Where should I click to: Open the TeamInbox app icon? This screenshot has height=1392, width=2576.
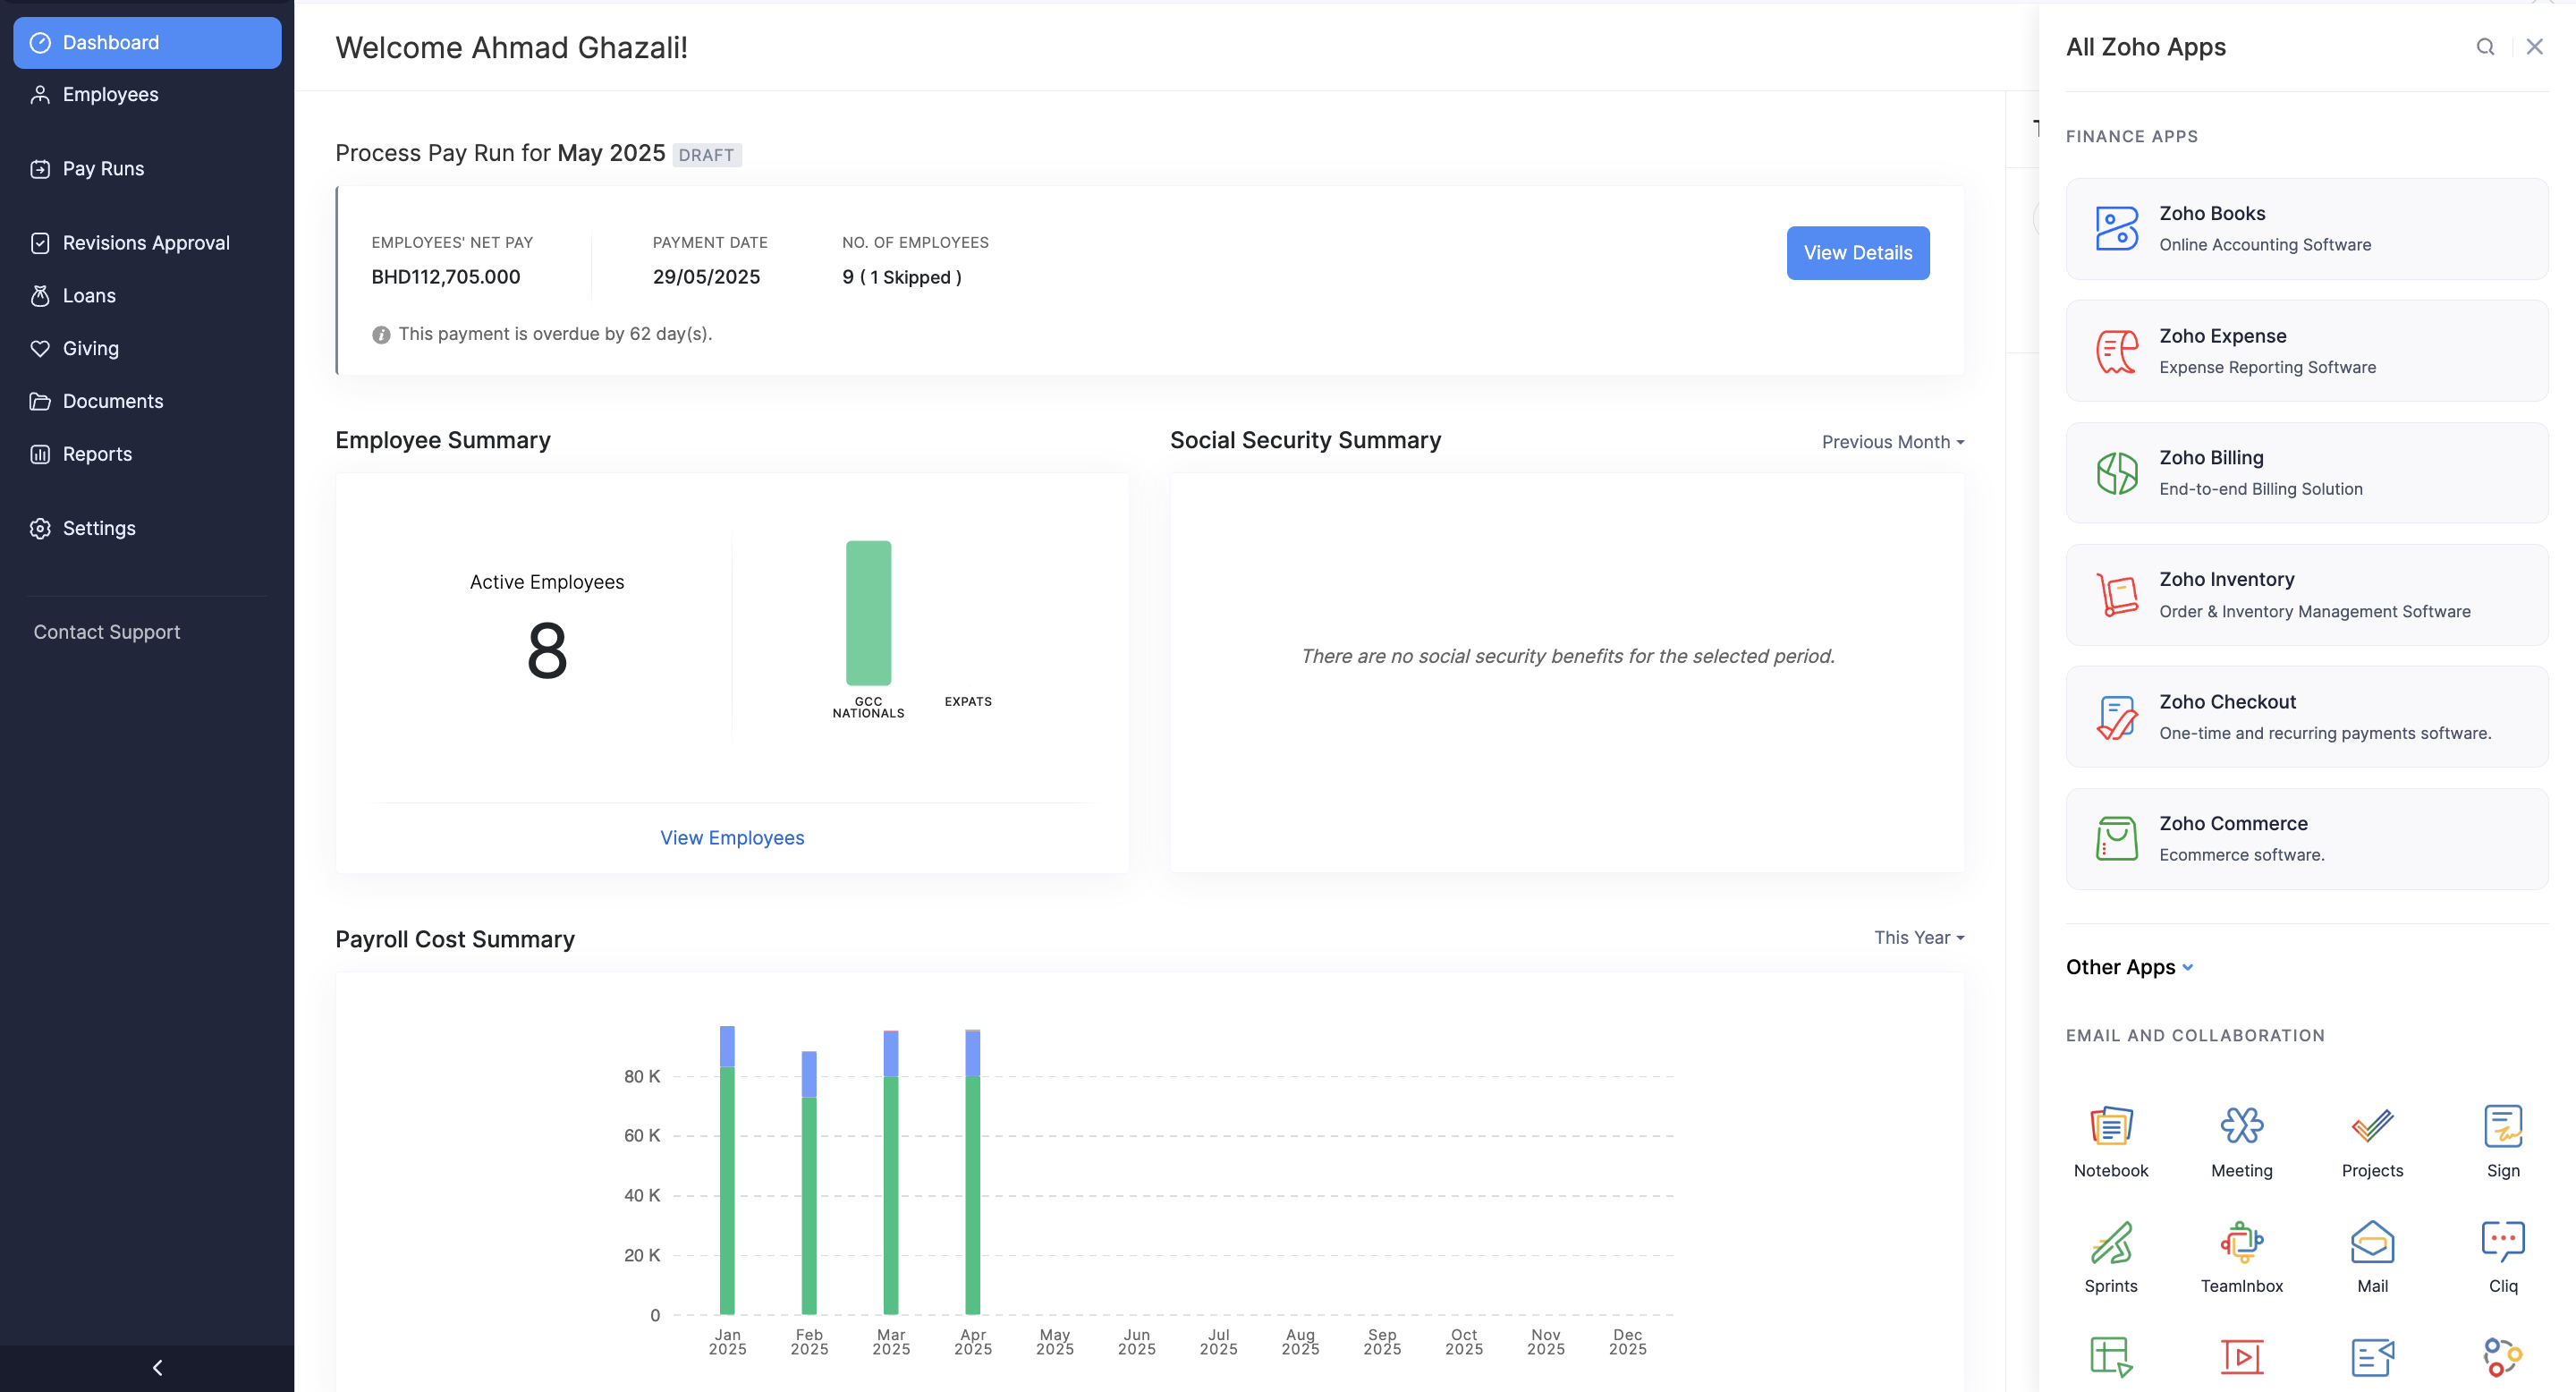point(2241,1242)
